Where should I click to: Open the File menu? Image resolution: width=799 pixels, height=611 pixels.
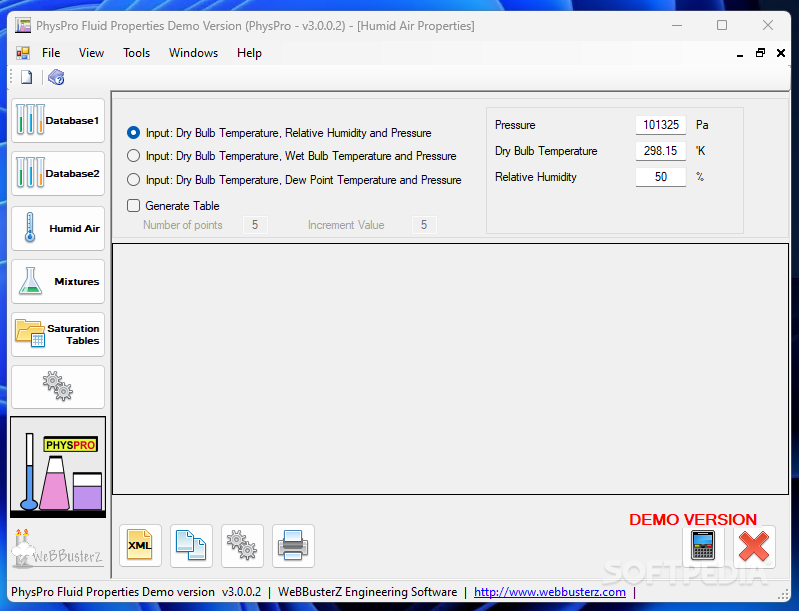coord(51,53)
